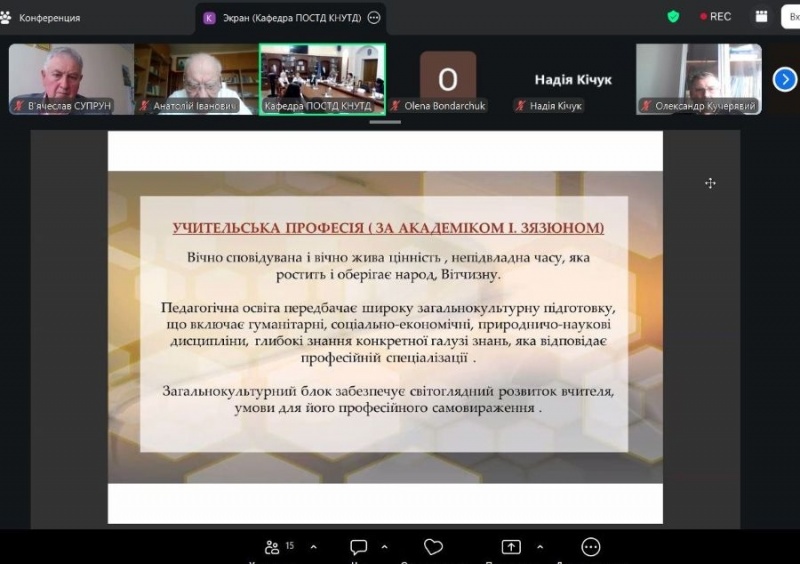
Task: Click Olena Bondarchuk's avatar tile
Action: pos(447,78)
